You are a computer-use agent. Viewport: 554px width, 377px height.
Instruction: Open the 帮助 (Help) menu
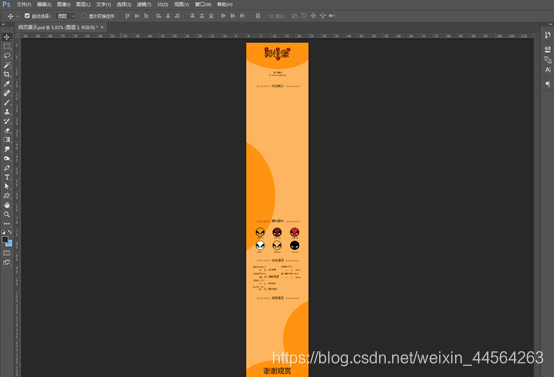(x=225, y=5)
